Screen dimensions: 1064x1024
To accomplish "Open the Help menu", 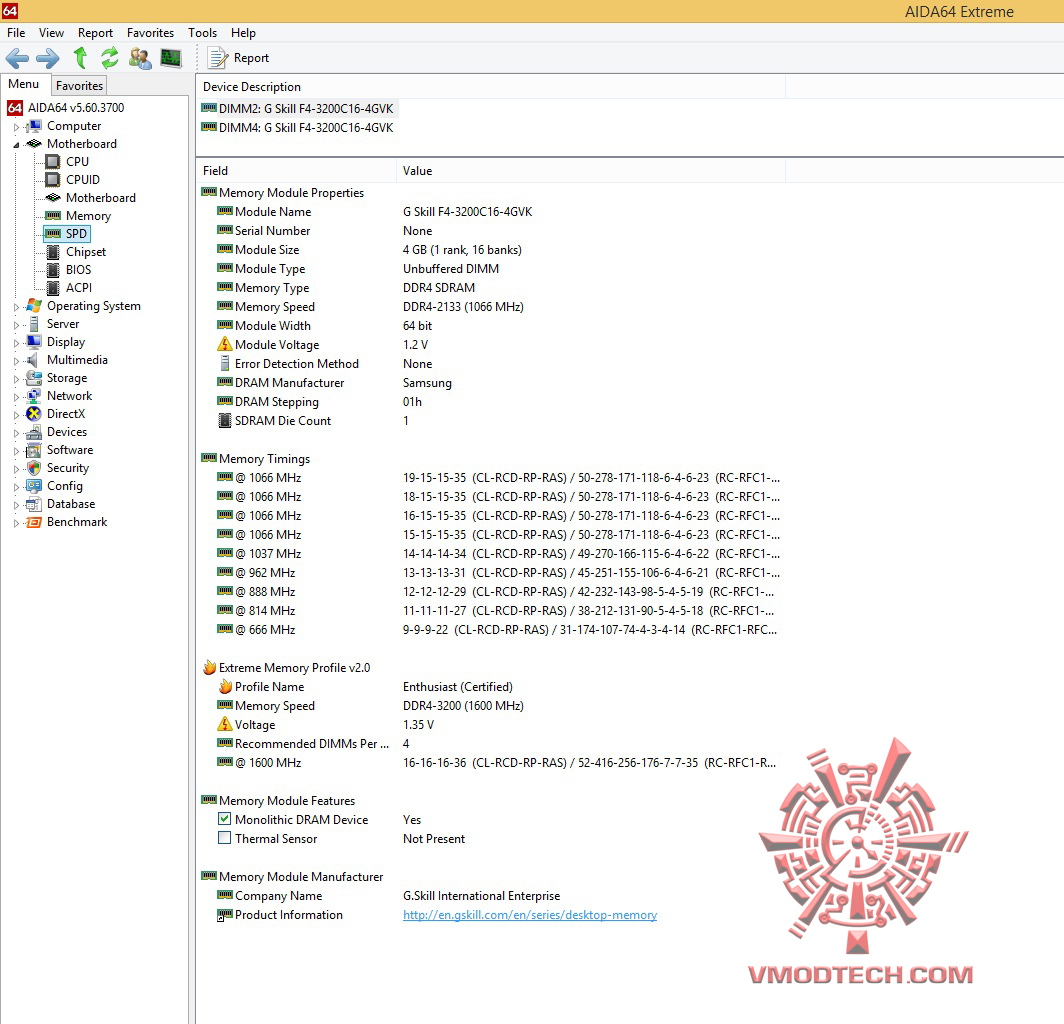I will click(x=243, y=33).
